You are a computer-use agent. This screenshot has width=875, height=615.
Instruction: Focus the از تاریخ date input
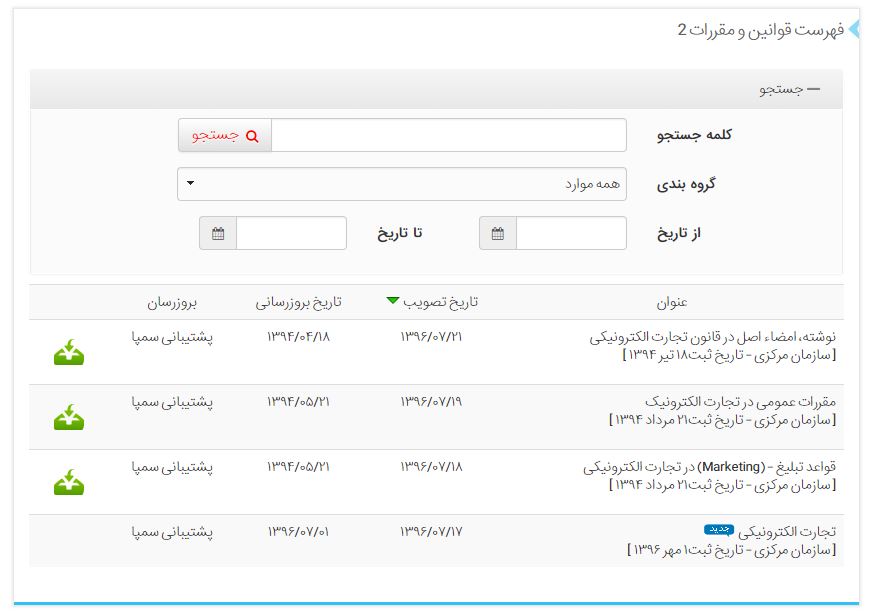(570, 234)
